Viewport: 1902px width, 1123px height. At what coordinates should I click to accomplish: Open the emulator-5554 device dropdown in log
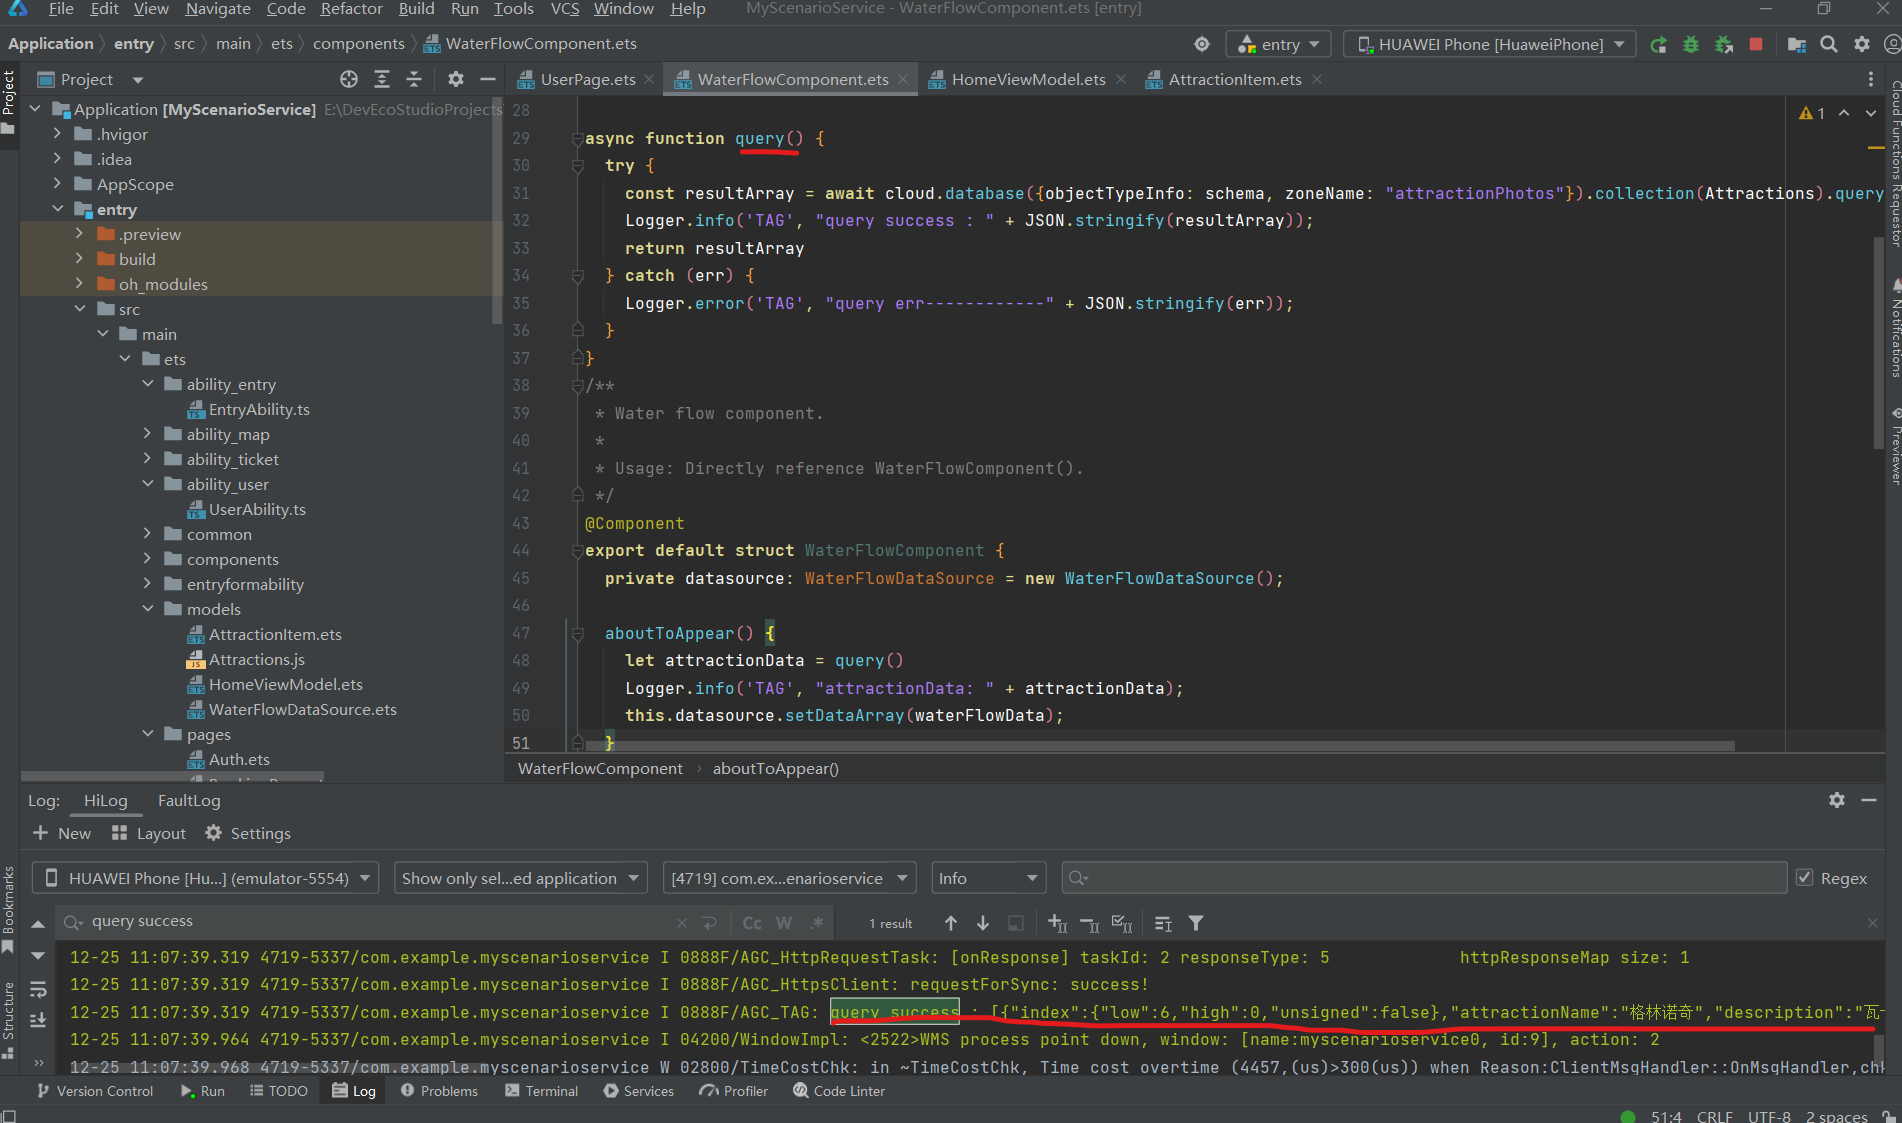coord(206,878)
